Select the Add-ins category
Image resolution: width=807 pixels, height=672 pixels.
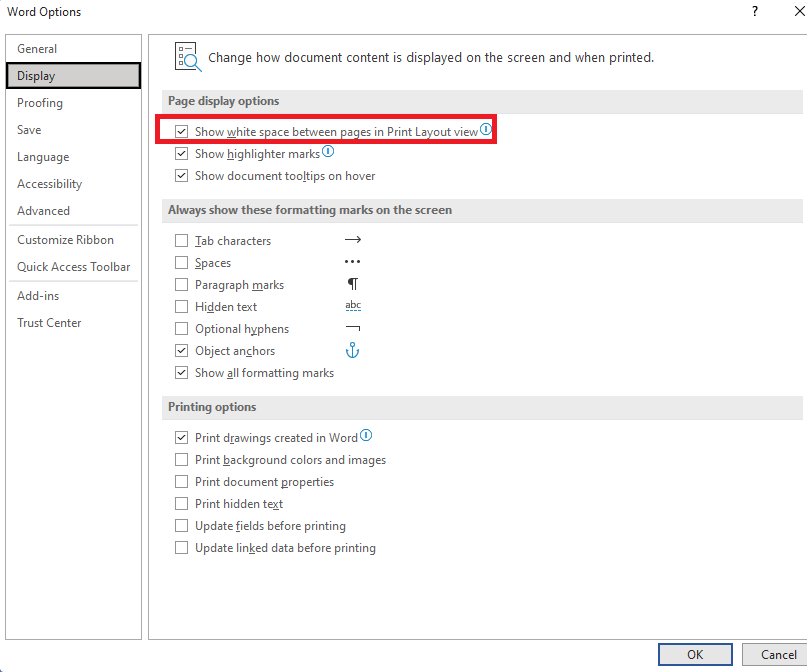pos(74,296)
